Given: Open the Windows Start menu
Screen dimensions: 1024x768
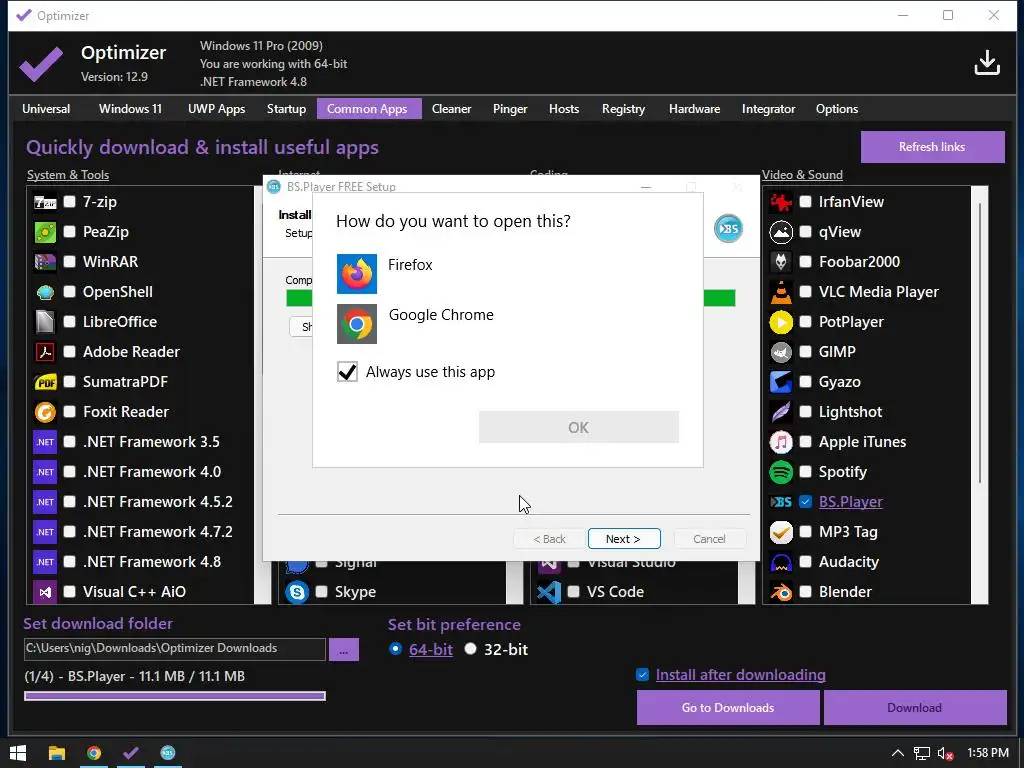Looking at the screenshot, I should tap(18, 753).
